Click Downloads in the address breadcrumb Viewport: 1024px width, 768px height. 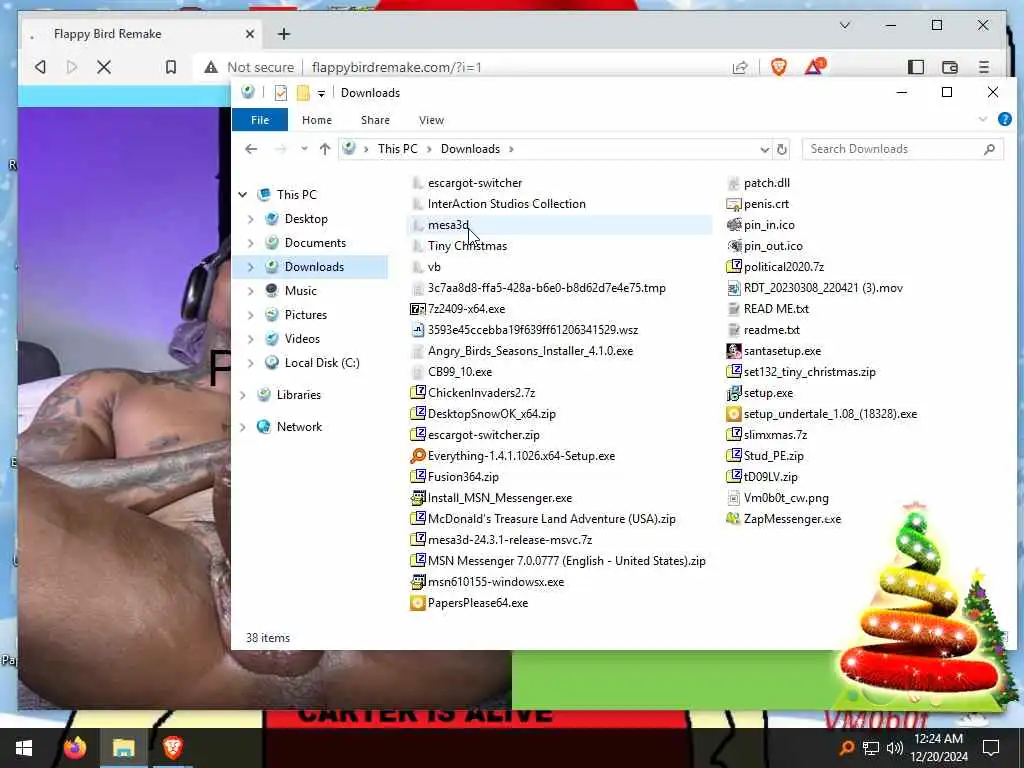click(470, 149)
